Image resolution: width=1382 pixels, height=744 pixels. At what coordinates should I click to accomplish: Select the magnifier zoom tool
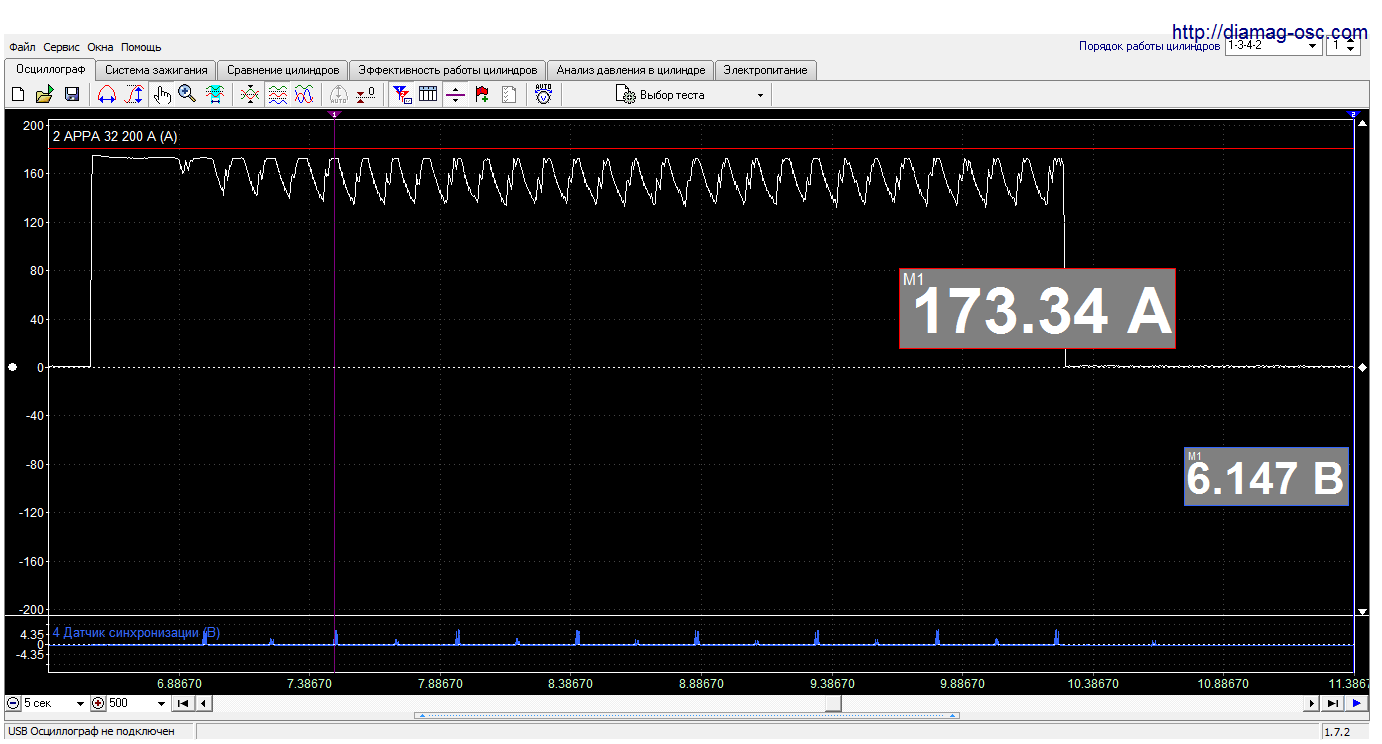(x=187, y=94)
